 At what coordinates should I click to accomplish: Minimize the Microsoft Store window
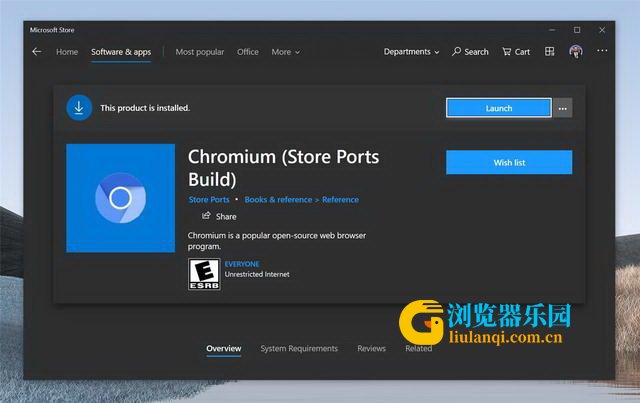[552, 30]
